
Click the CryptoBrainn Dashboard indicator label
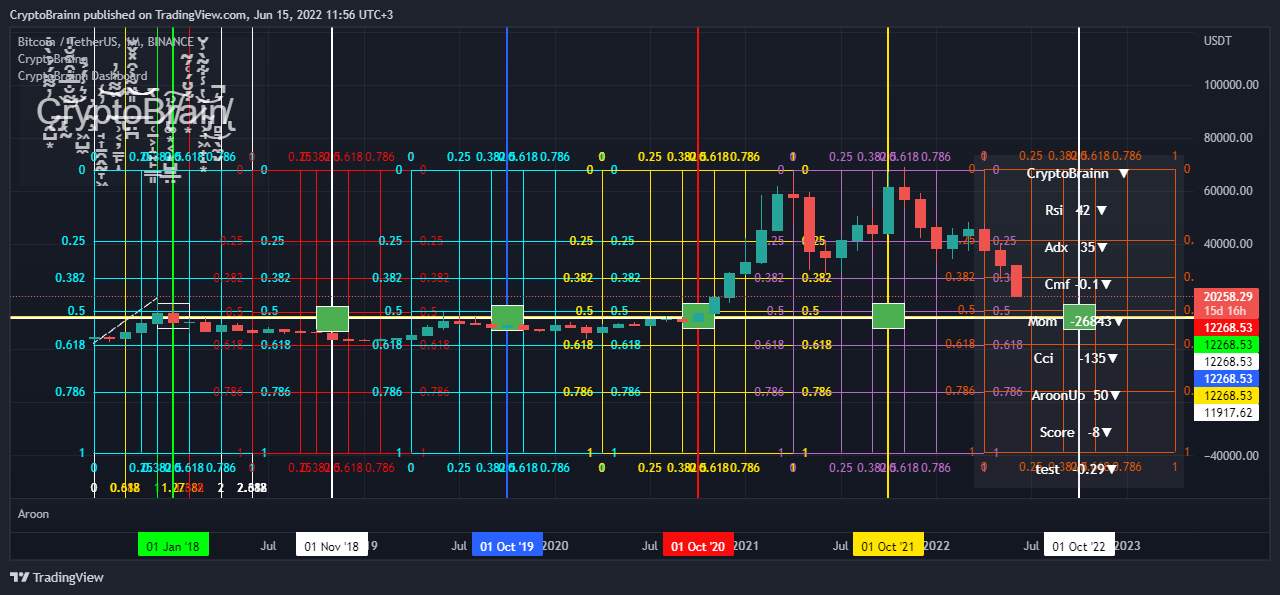(x=82, y=76)
